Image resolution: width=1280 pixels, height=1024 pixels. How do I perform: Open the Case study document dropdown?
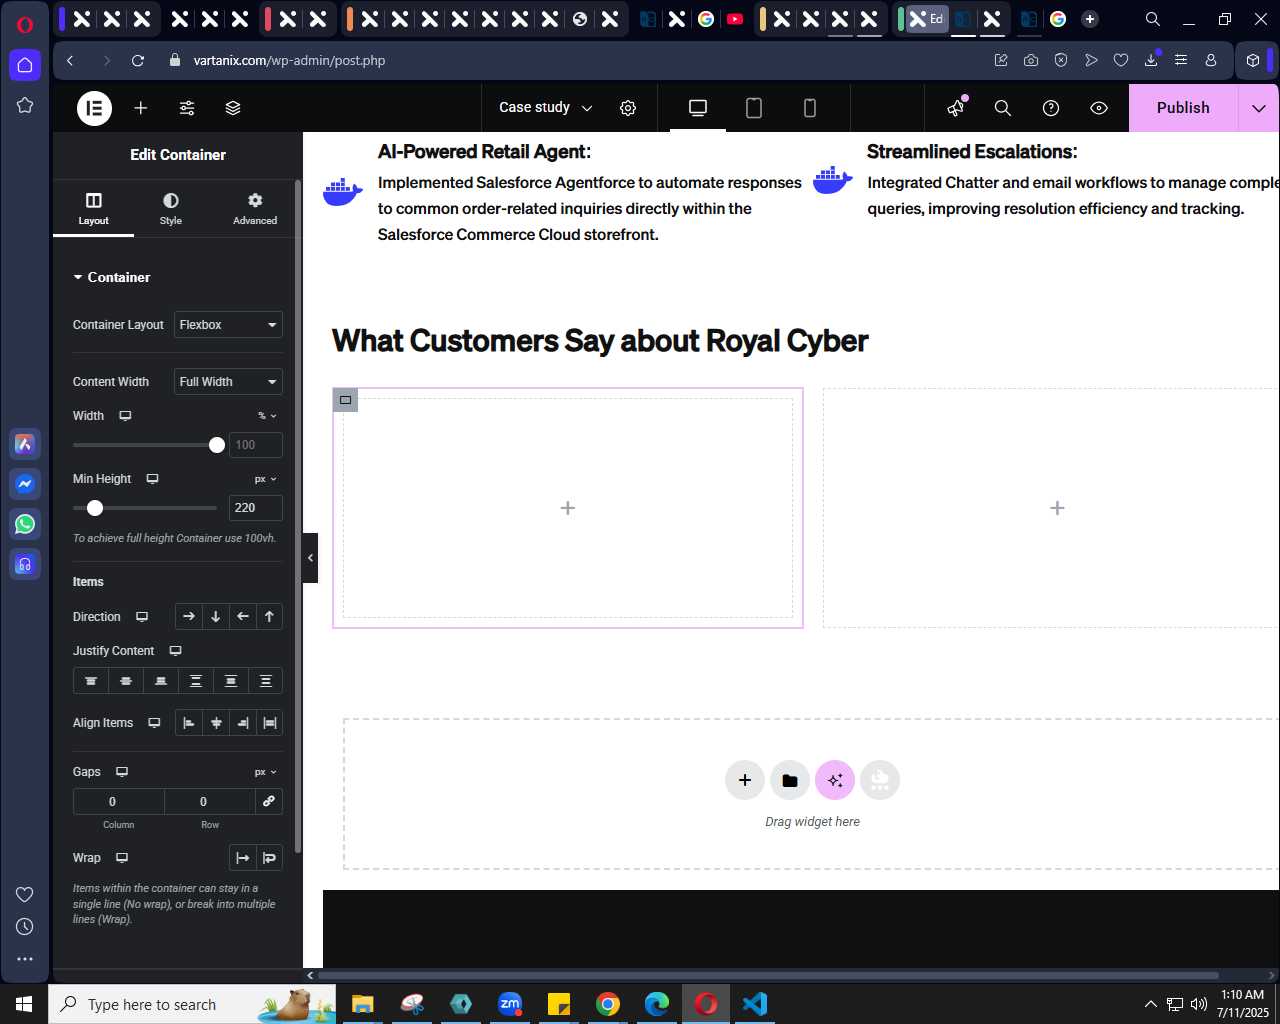click(545, 108)
